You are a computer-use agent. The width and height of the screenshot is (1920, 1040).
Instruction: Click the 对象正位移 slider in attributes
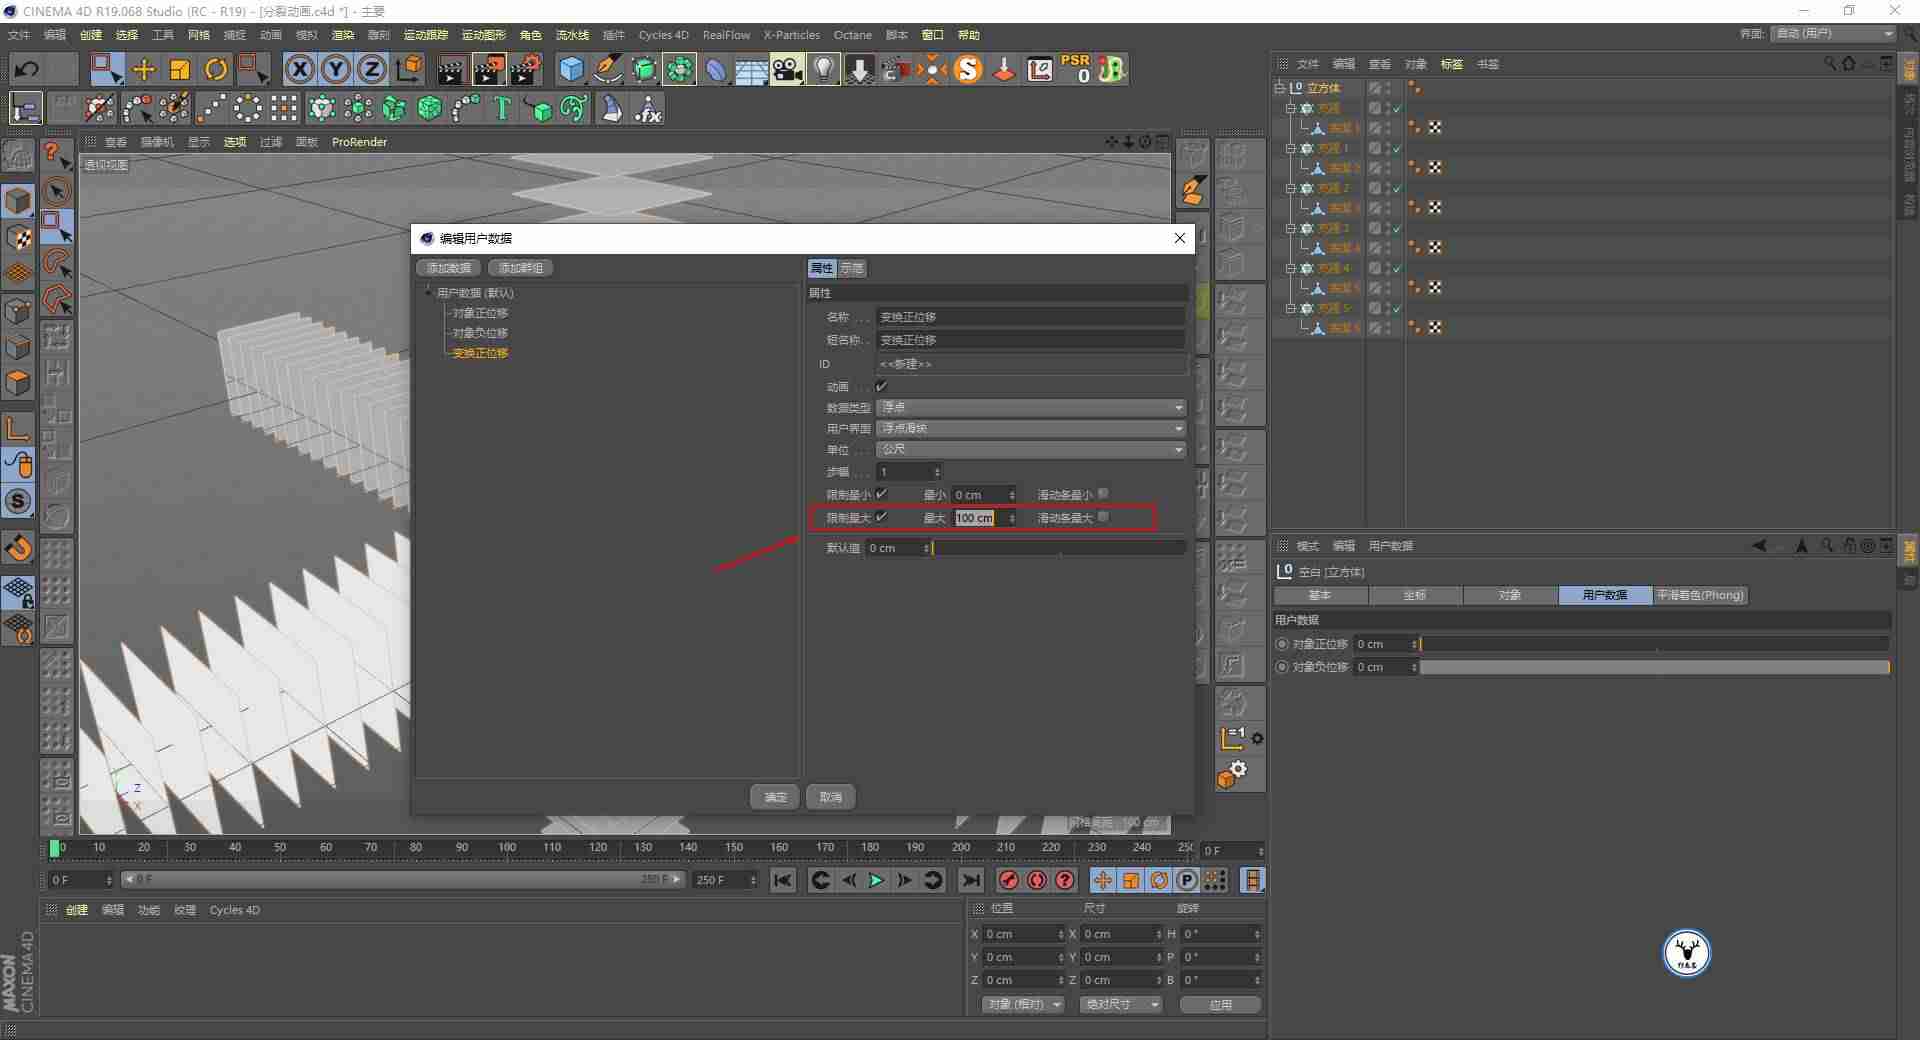point(1655,644)
